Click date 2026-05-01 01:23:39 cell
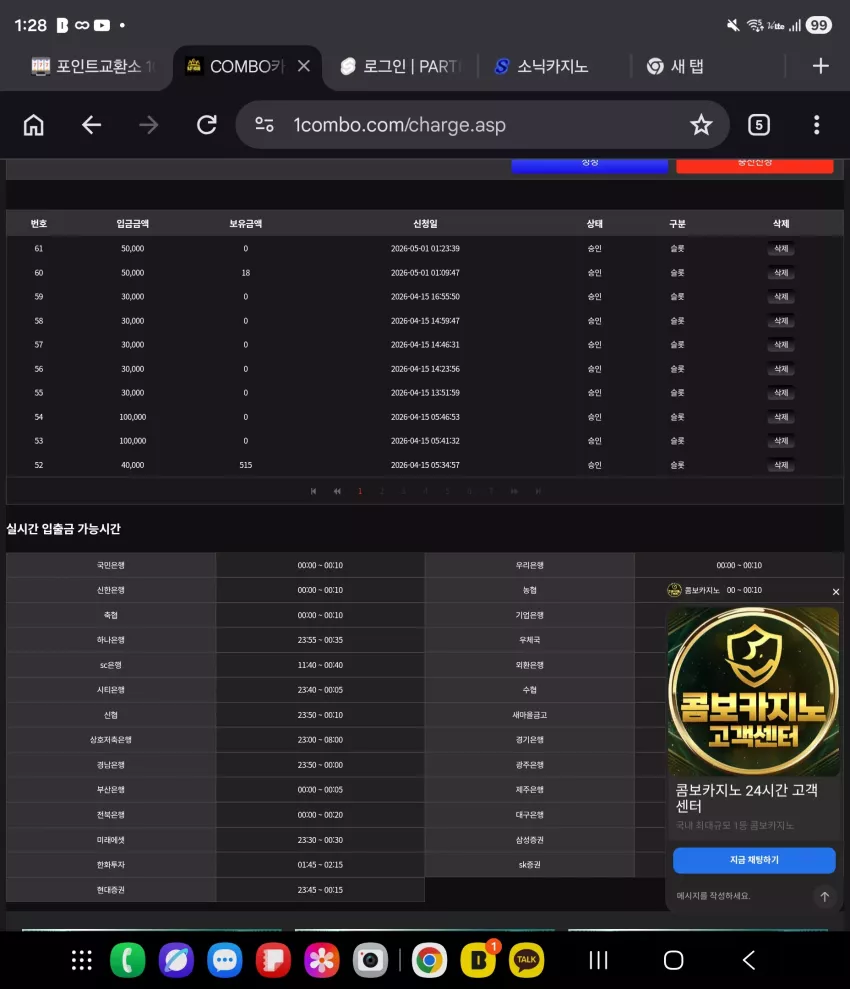 [x=425, y=249]
